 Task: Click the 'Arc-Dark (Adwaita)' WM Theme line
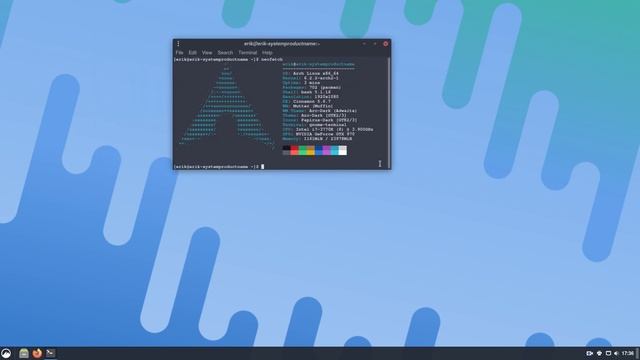[320, 111]
